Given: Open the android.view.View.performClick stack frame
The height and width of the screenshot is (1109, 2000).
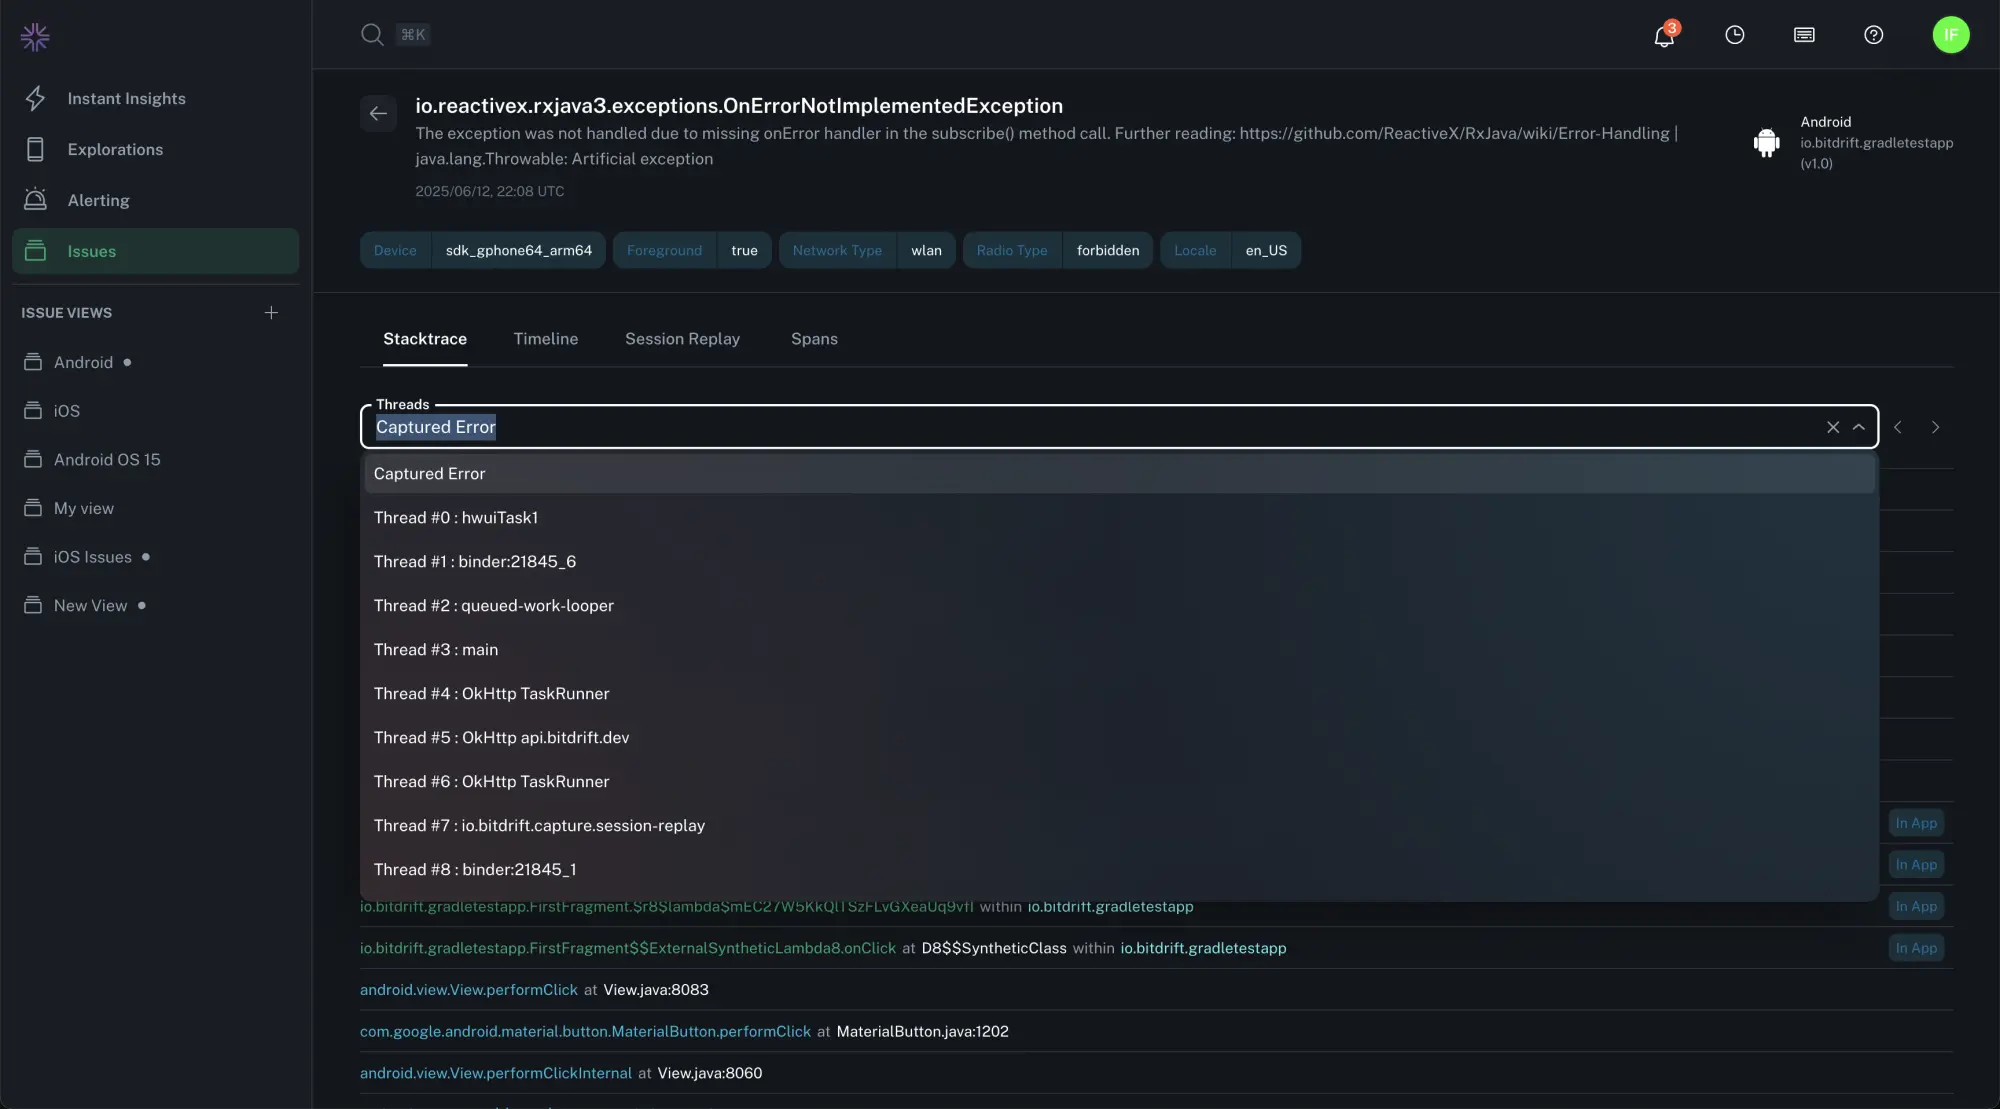Looking at the screenshot, I should tap(468, 989).
